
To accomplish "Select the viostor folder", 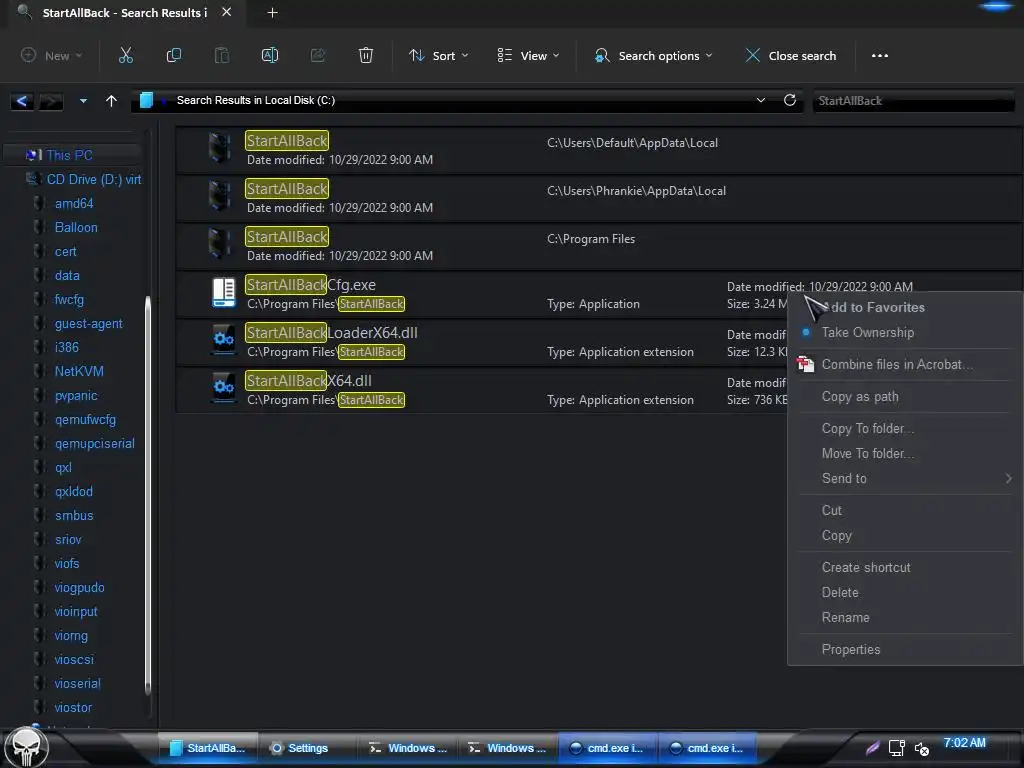I will [72, 707].
